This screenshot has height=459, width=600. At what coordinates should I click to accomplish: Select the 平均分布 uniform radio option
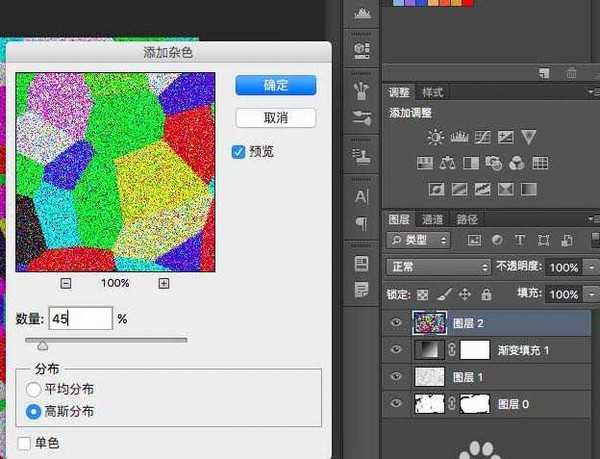[33, 389]
